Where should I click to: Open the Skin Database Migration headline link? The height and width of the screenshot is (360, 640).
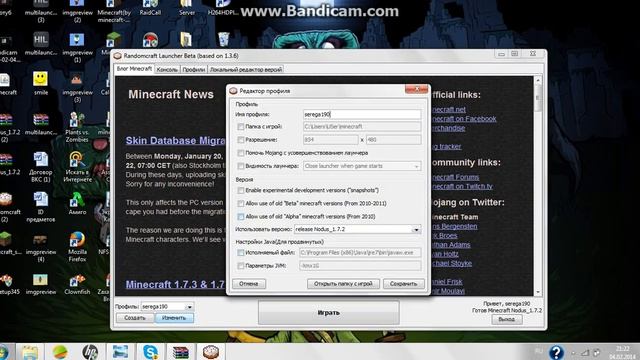[x=175, y=141]
